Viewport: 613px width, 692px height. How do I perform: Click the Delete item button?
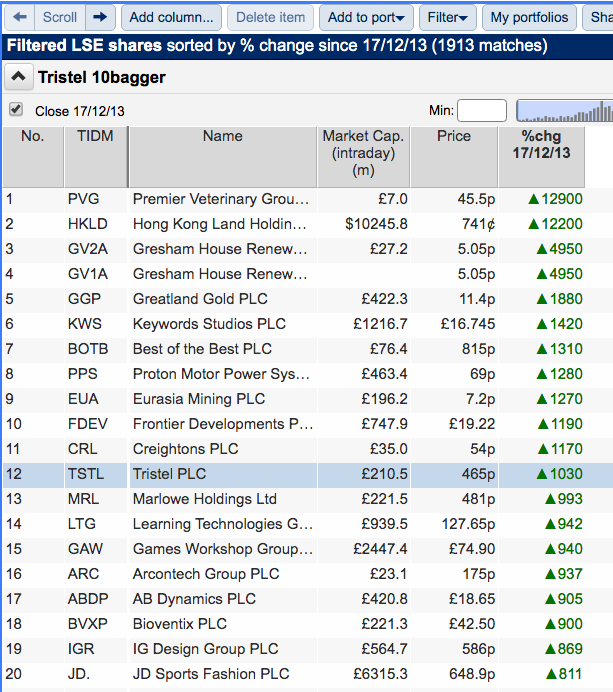pyautogui.click(x=270, y=17)
